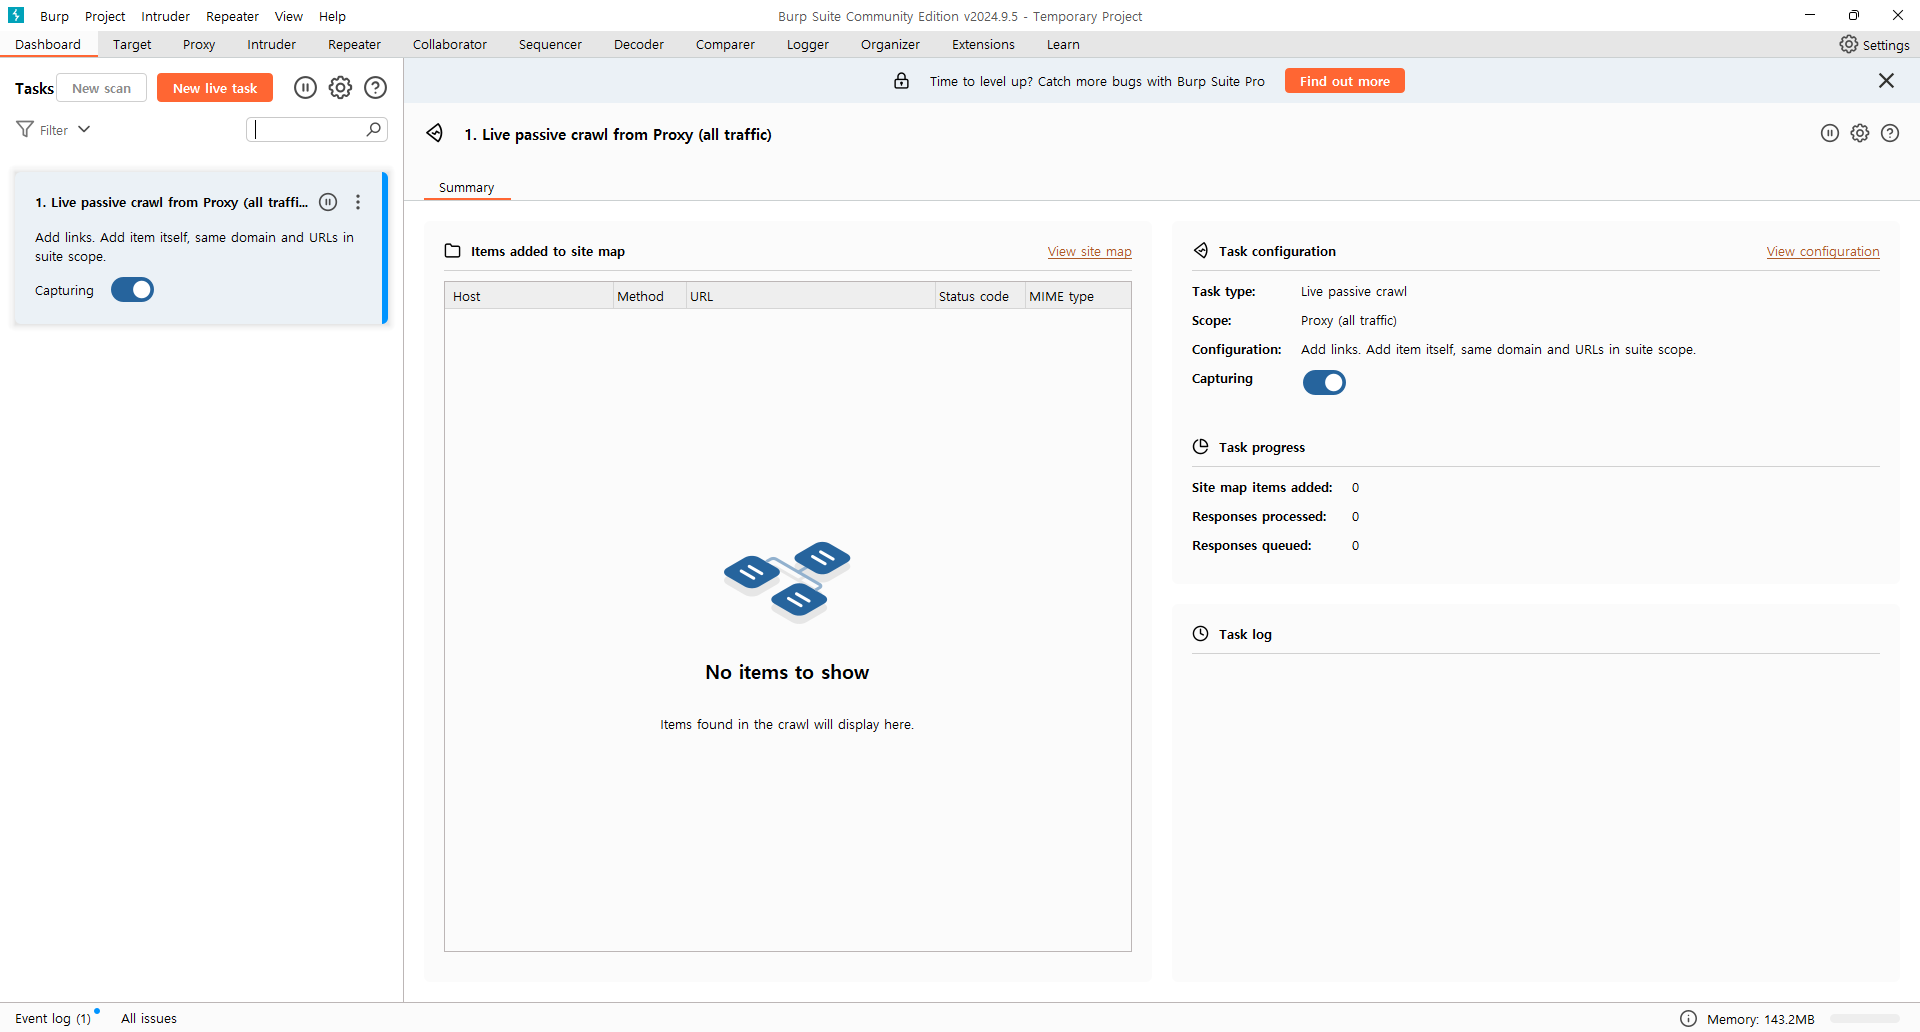Switch to the Collaborator tab
Image resolution: width=1920 pixels, height=1032 pixels.
pyautogui.click(x=450, y=45)
